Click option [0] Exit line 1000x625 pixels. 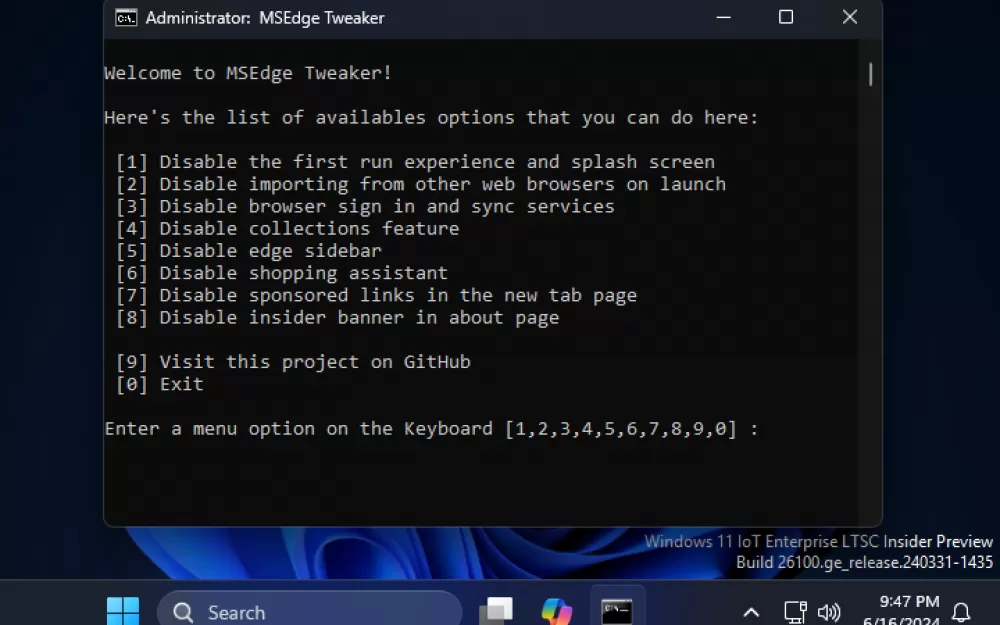click(x=159, y=385)
